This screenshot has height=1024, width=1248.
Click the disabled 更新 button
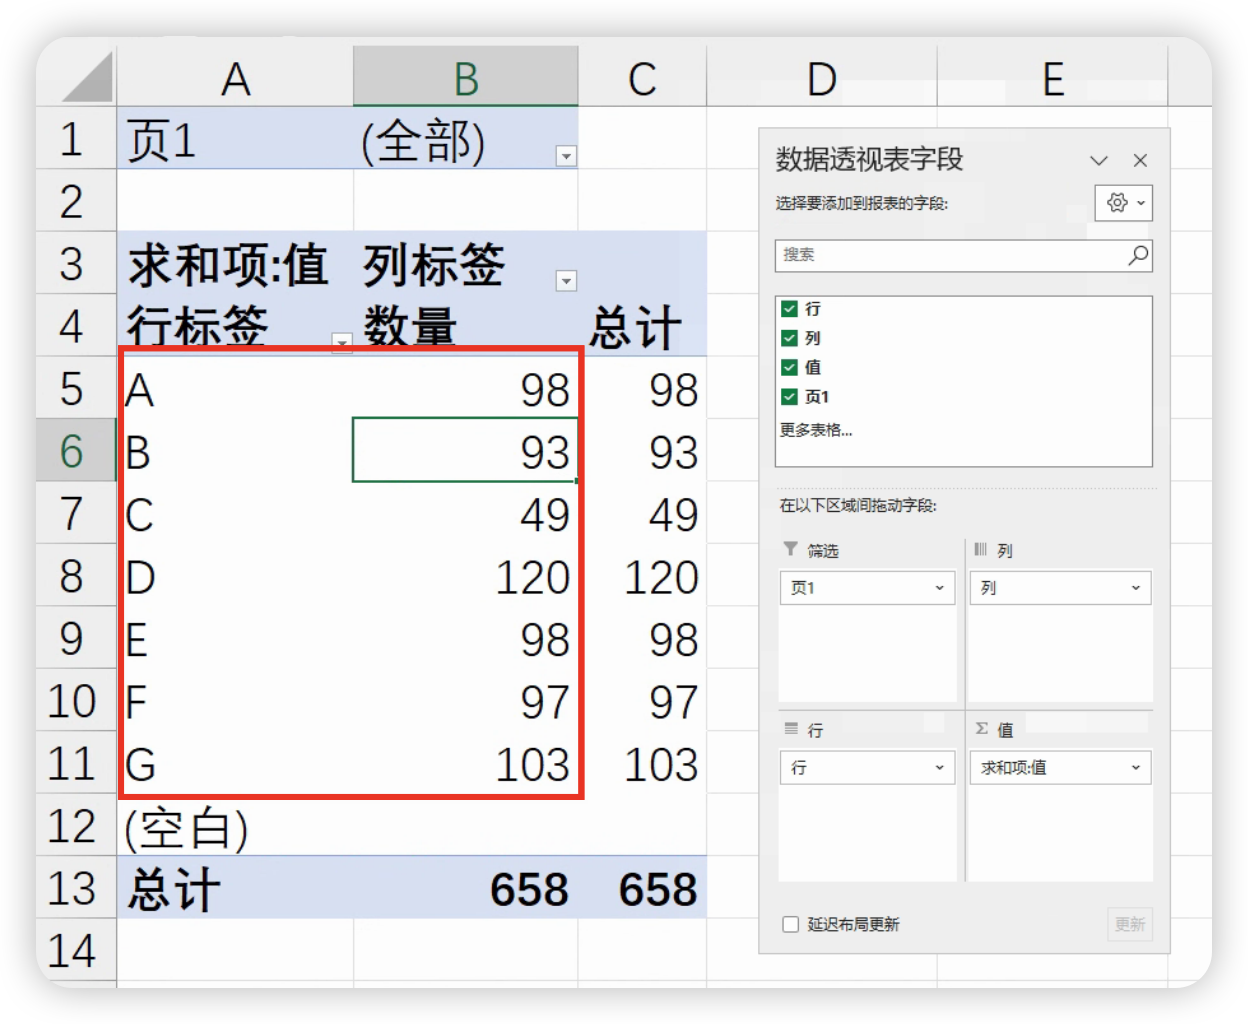[x=1130, y=924]
